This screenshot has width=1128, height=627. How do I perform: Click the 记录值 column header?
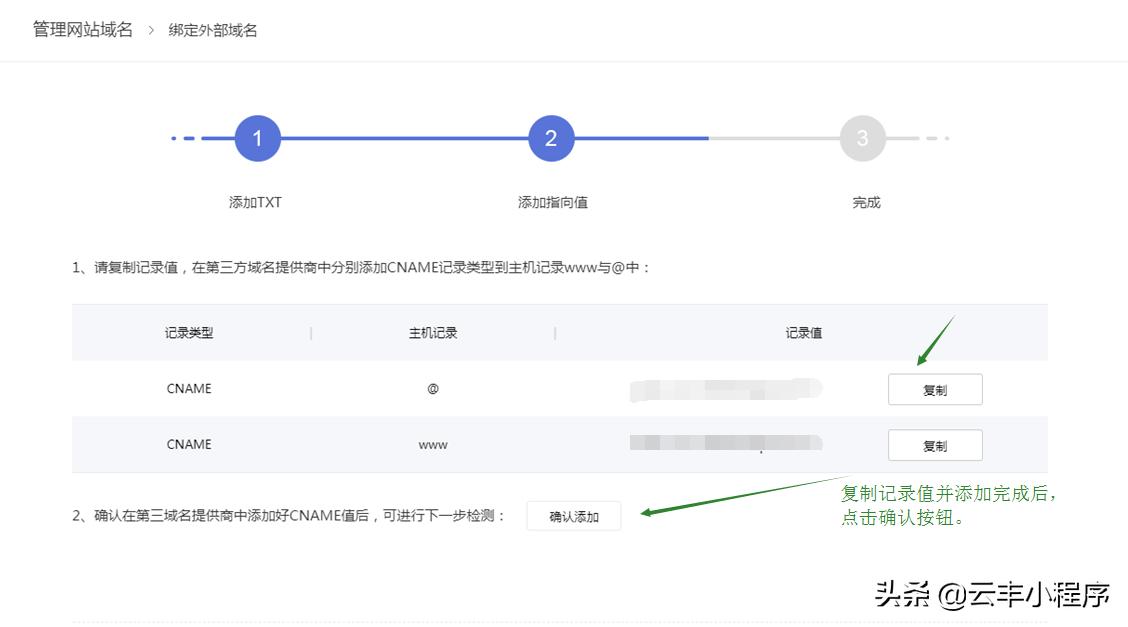(806, 332)
